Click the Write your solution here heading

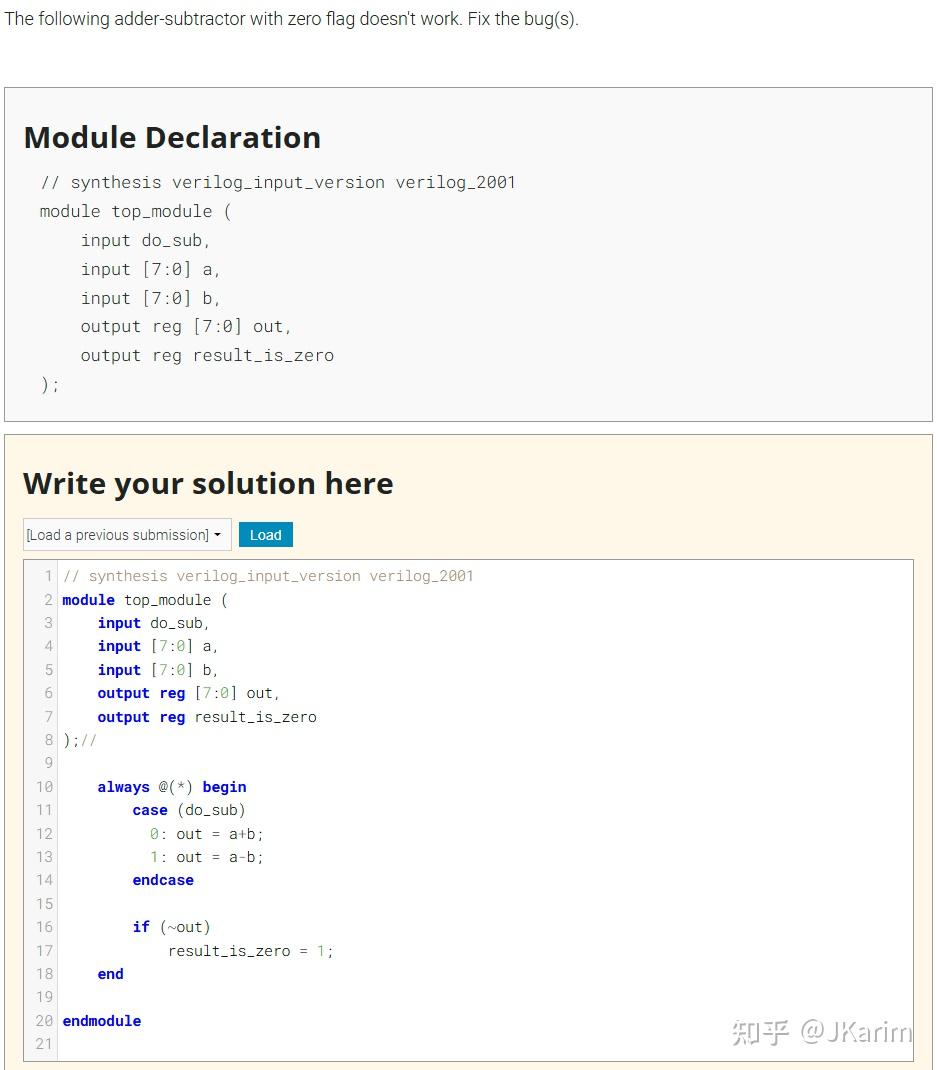(x=208, y=483)
